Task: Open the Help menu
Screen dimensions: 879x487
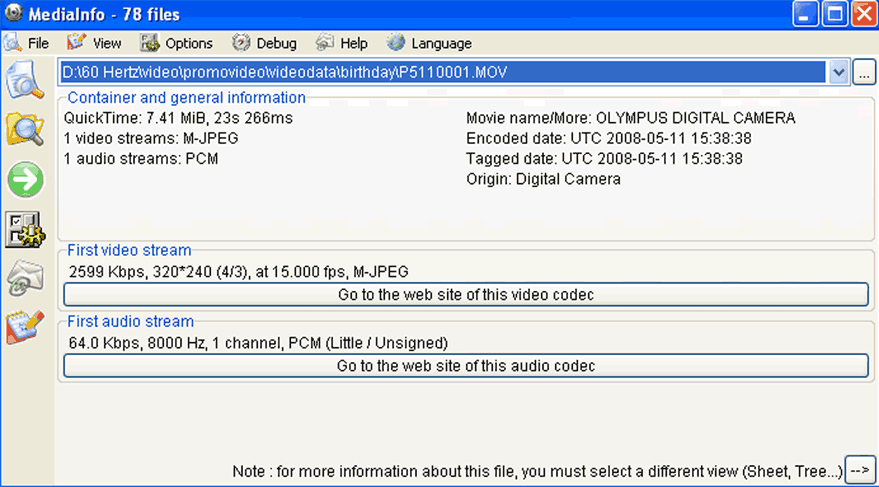Action: click(x=341, y=43)
